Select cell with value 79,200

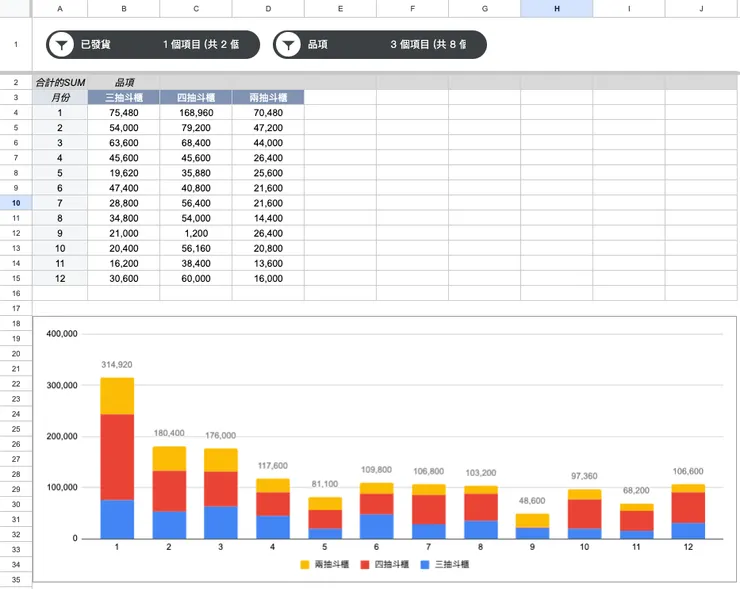(196, 128)
